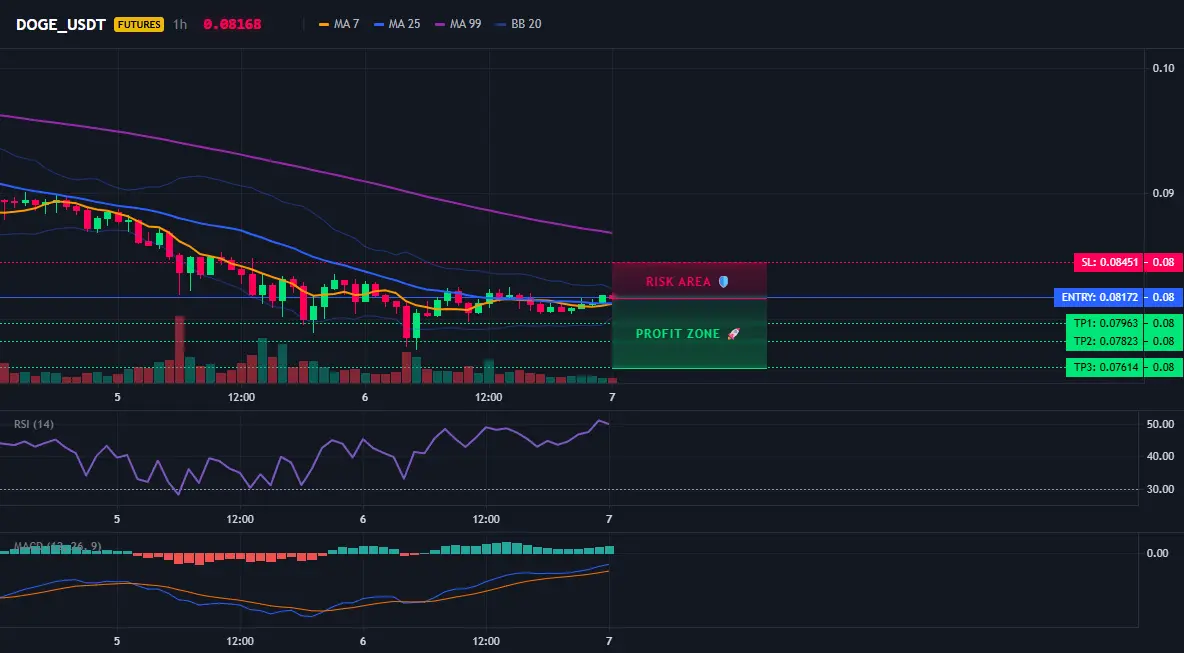The image size is (1184, 653).
Task: Click the 0.09 price axis value
Action: [1164, 193]
